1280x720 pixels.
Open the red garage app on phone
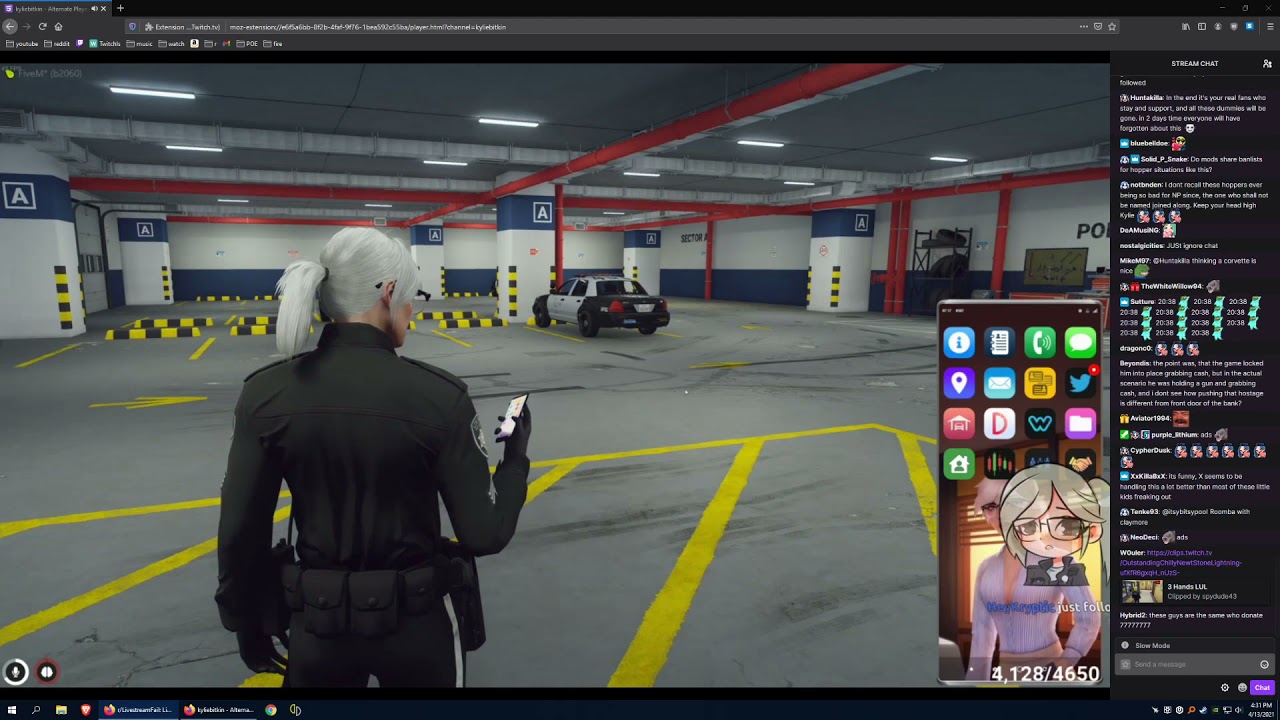click(959, 424)
